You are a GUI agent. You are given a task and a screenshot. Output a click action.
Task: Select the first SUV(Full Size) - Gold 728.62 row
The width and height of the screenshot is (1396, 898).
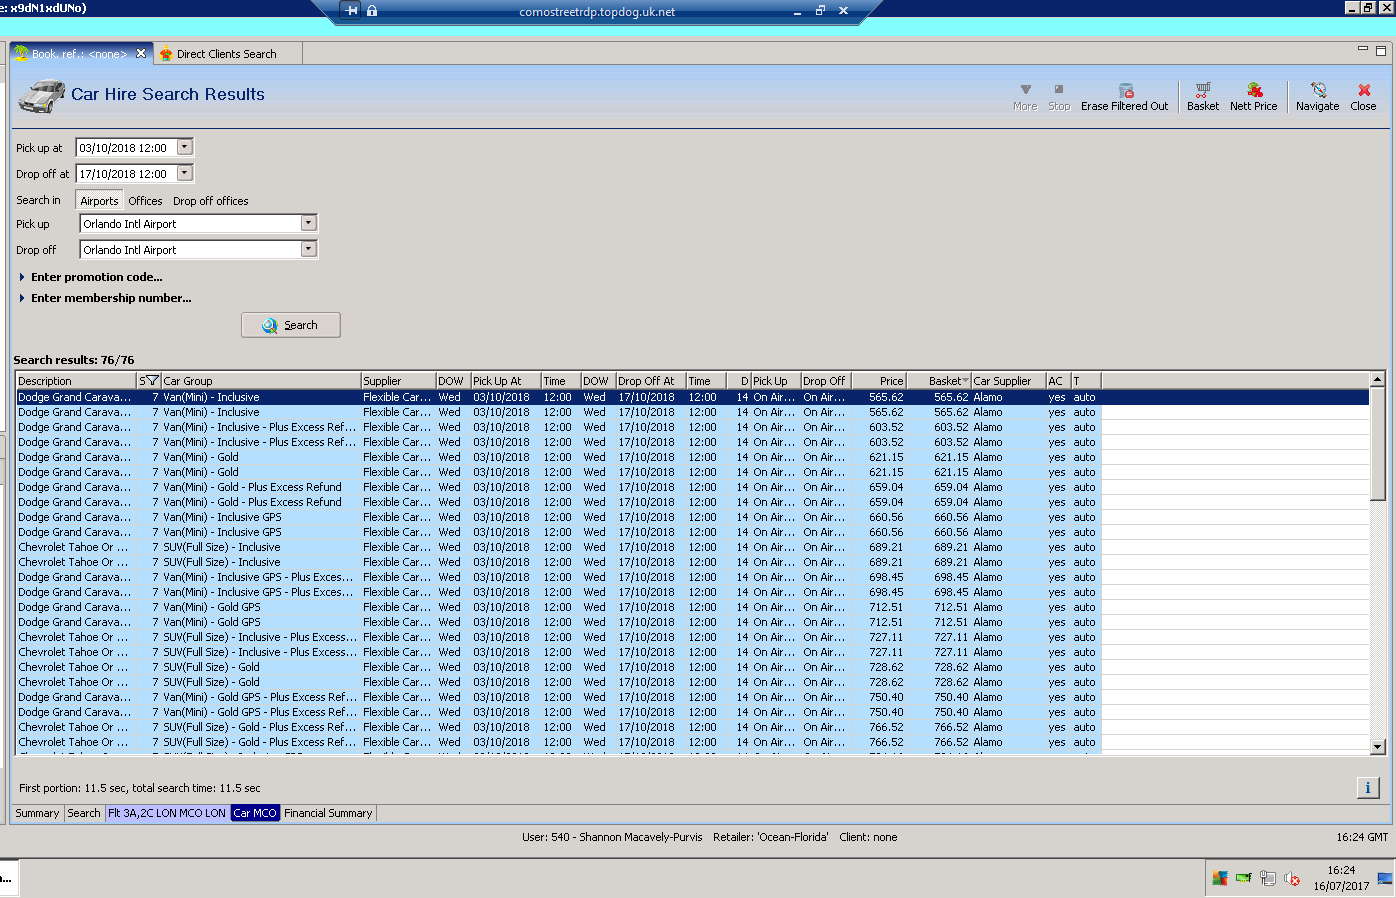558,667
